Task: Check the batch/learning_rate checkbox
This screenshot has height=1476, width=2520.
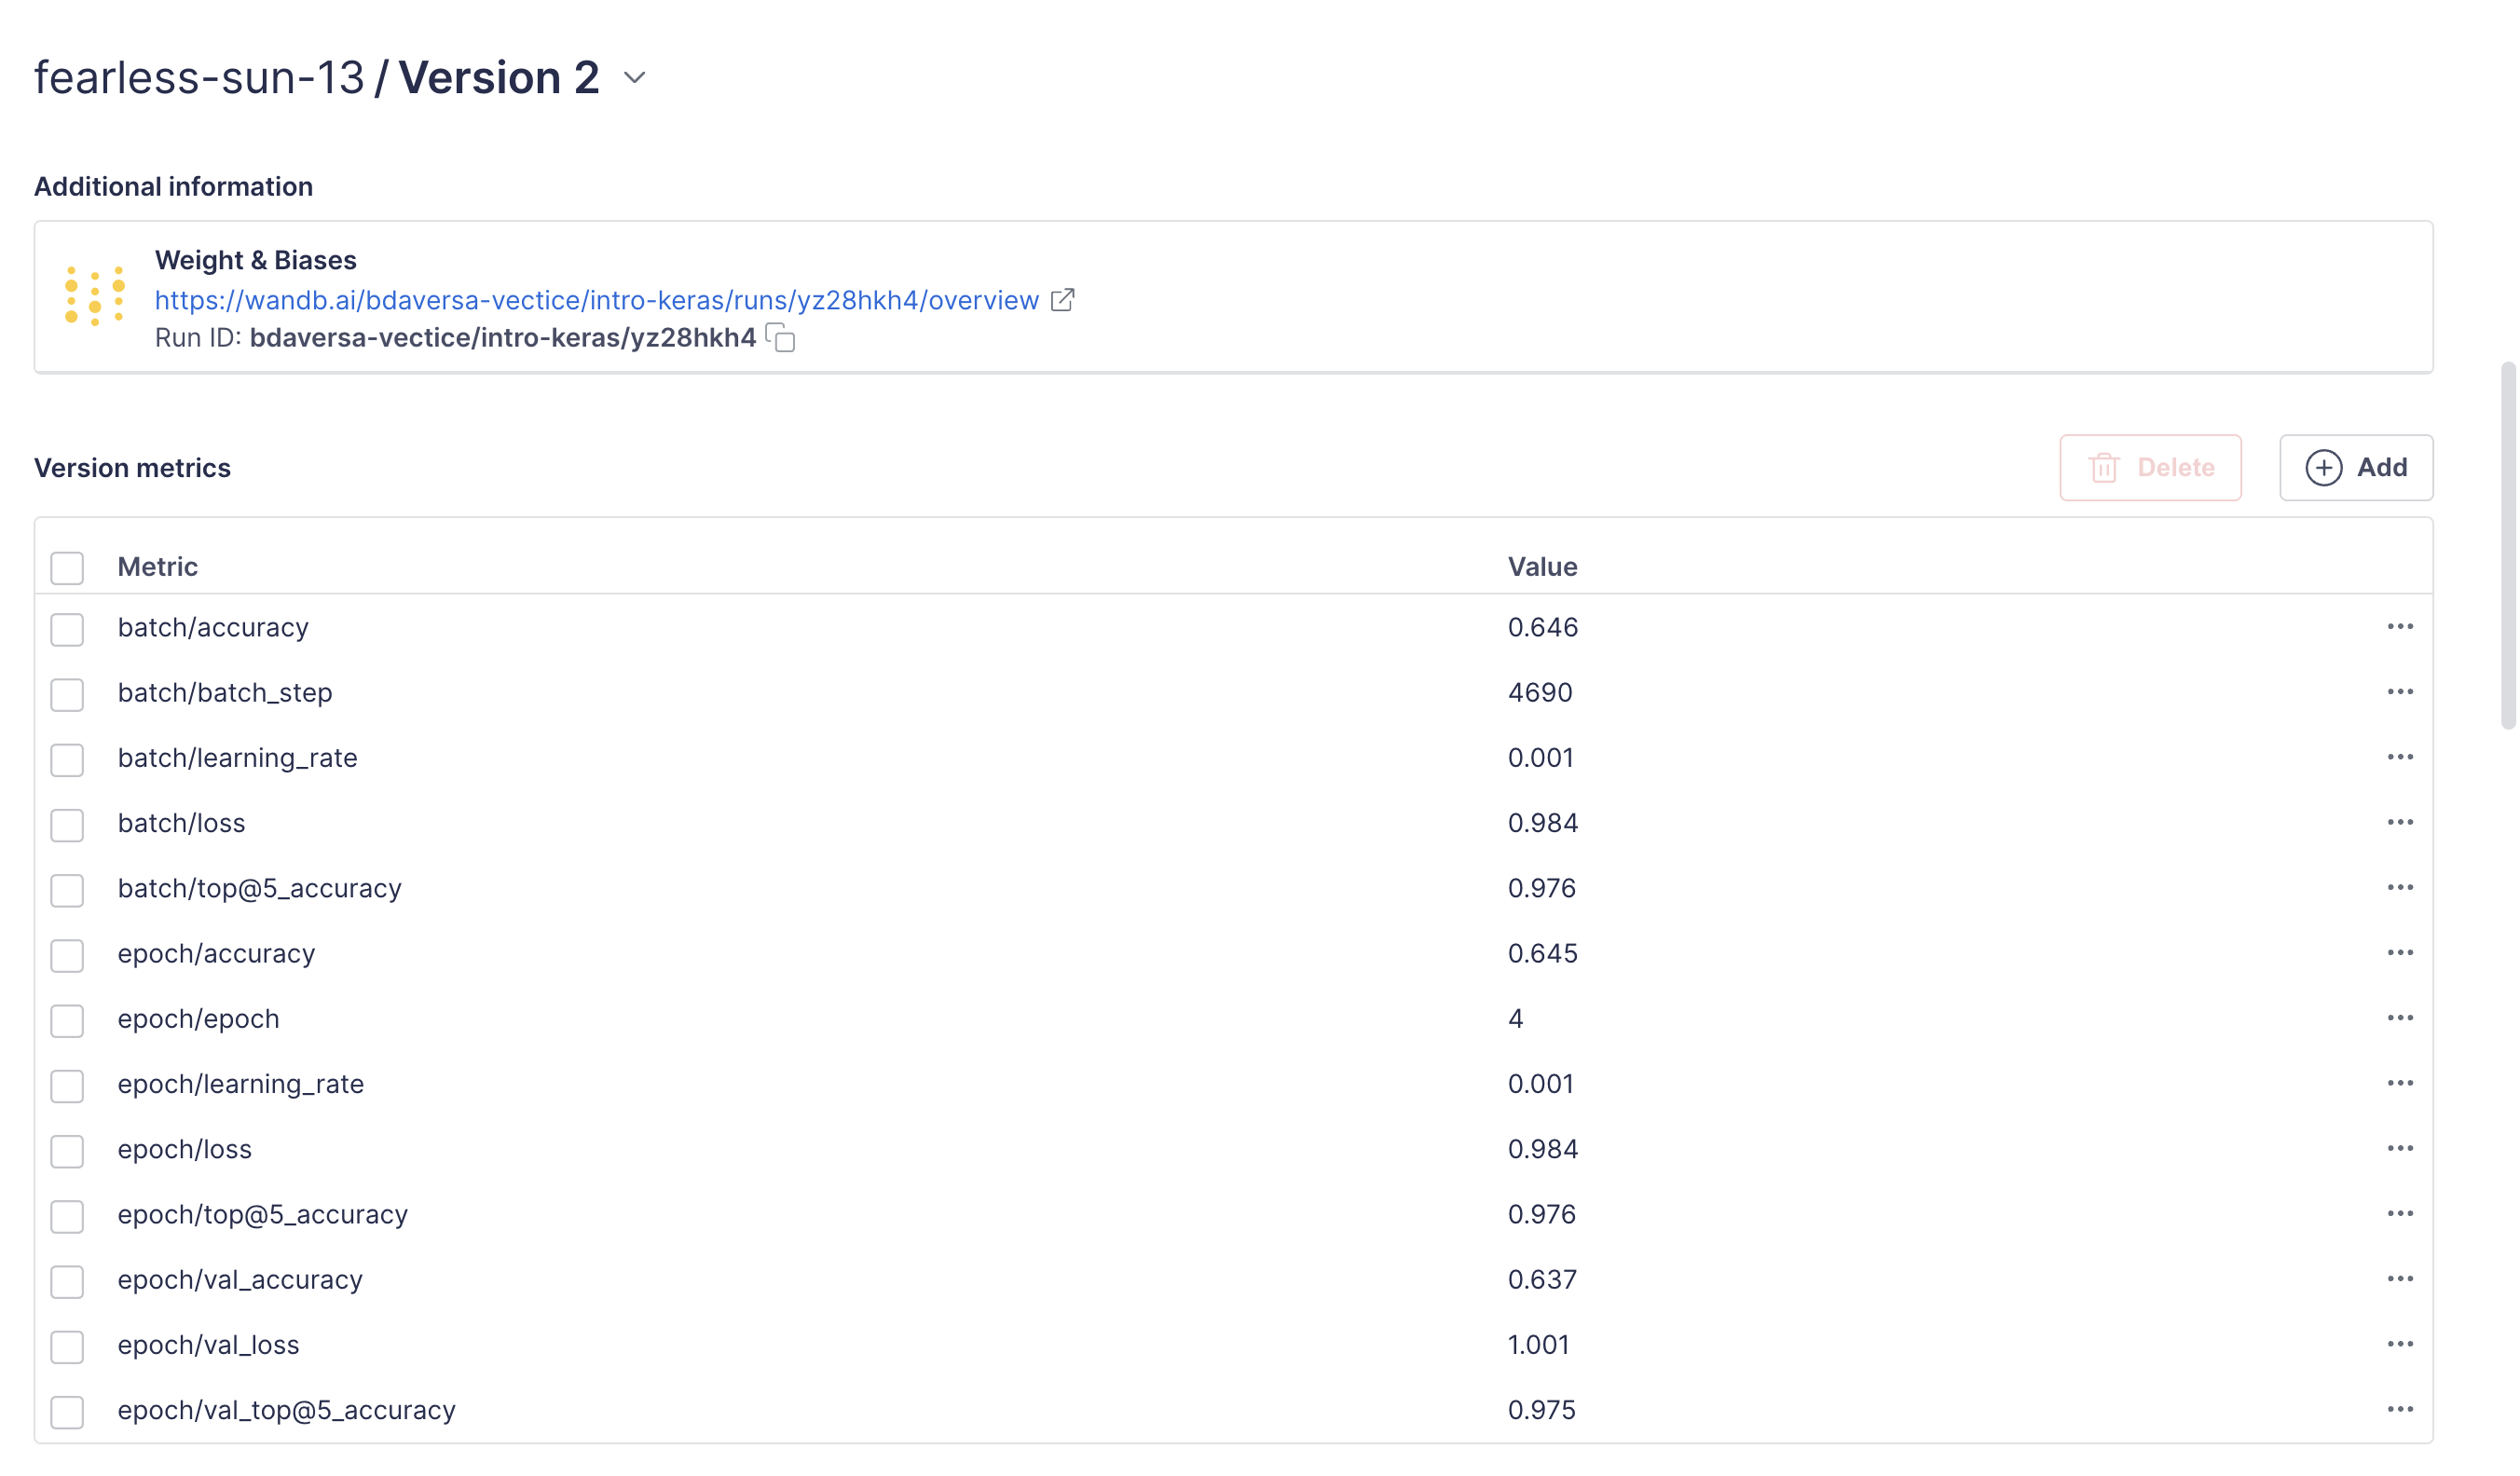Action: coord(67,760)
